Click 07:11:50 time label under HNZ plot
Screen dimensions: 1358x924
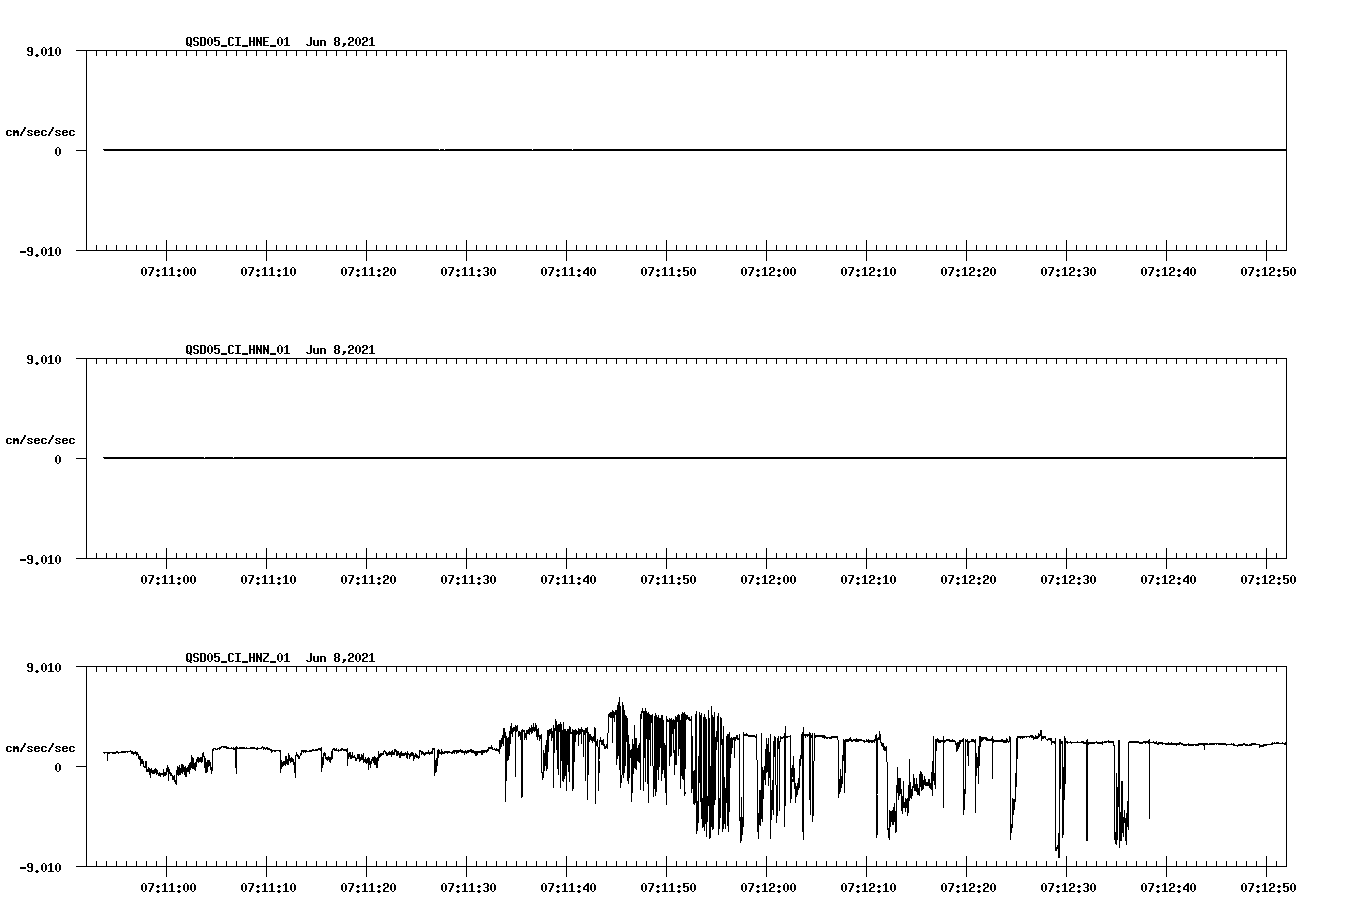668,887
